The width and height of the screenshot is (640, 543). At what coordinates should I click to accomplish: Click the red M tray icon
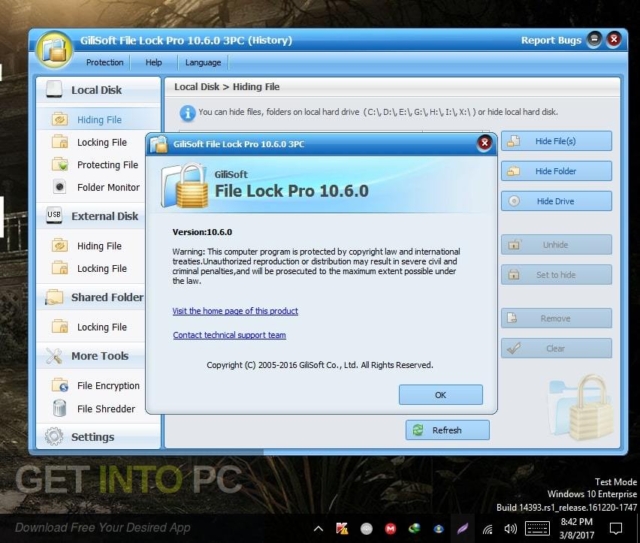[x=391, y=529]
